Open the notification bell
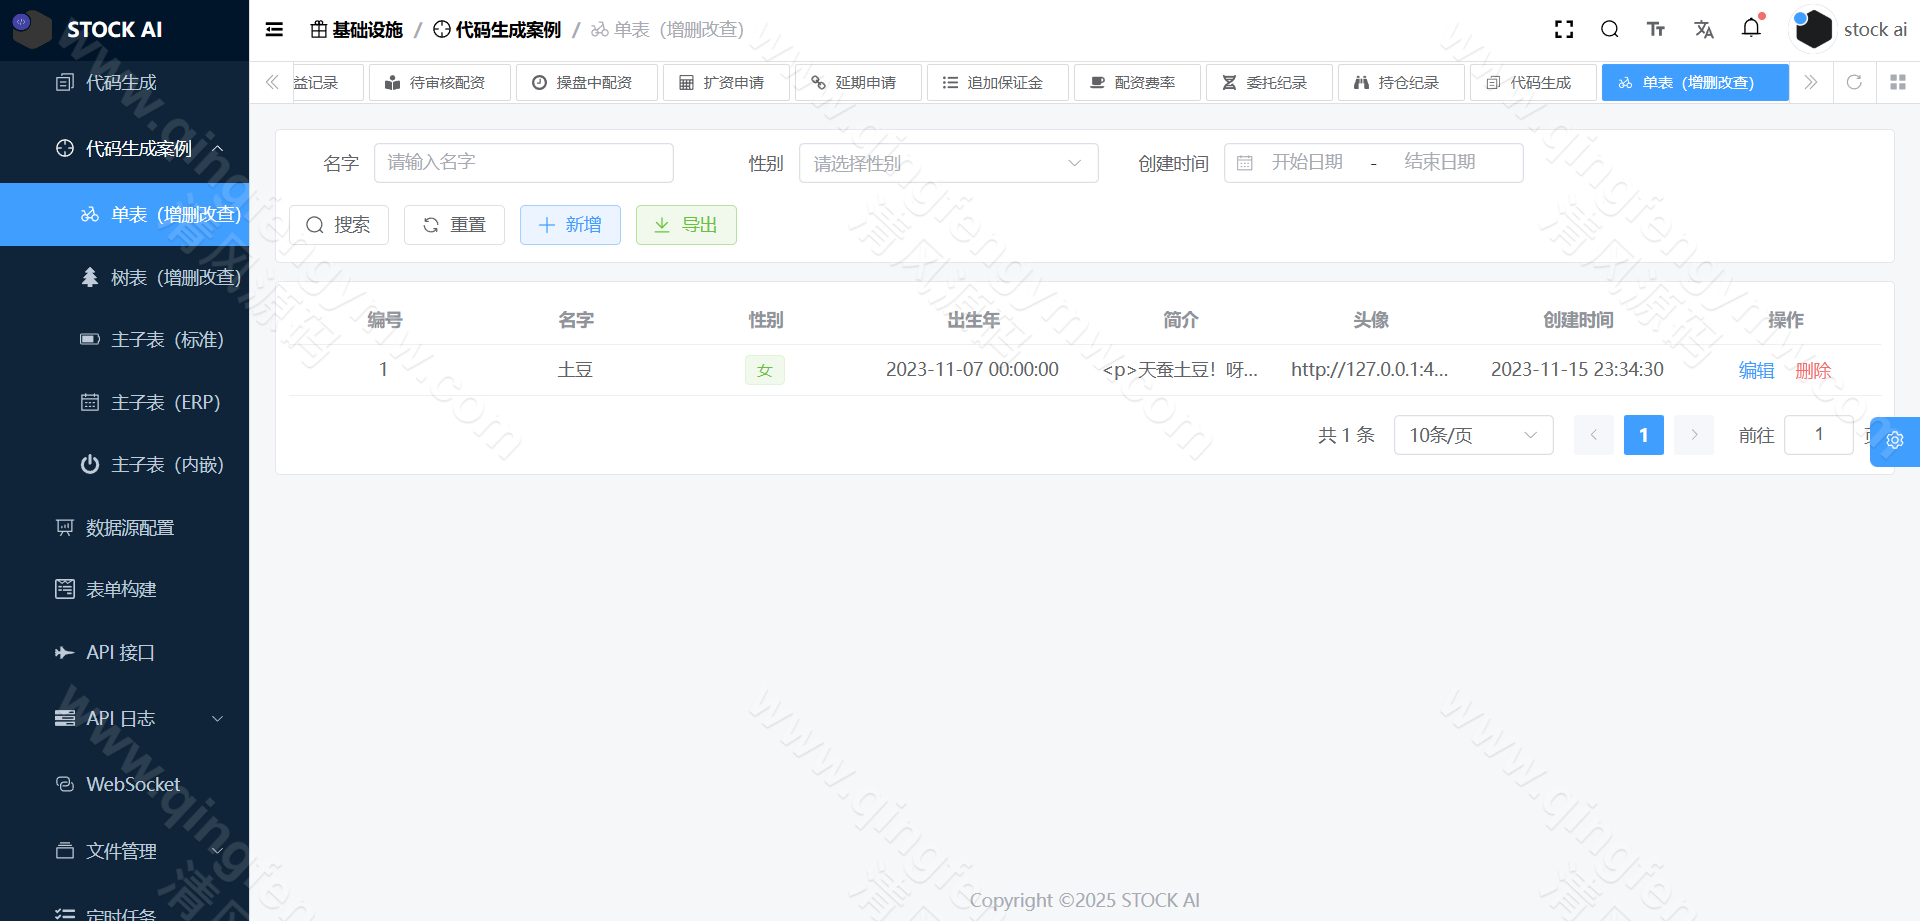This screenshot has width=1920, height=921. tap(1751, 29)
